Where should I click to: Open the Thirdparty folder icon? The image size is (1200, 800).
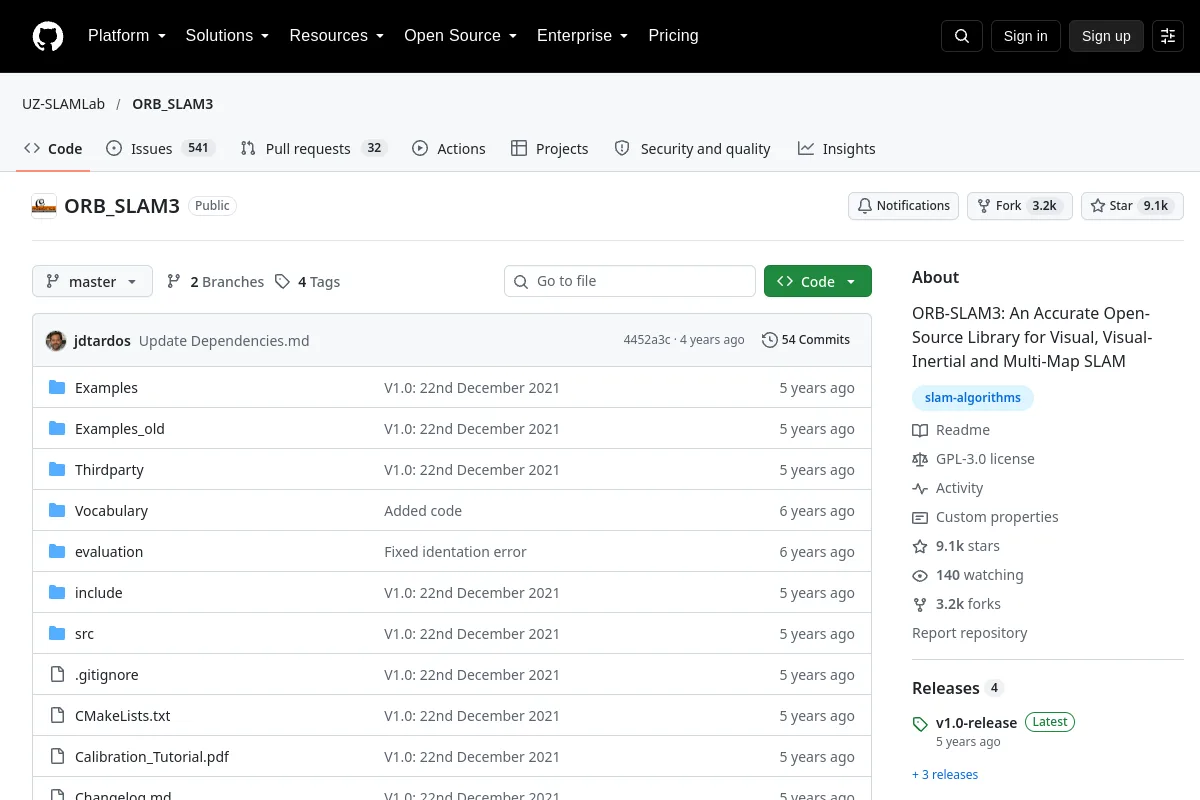click(57, 470)
